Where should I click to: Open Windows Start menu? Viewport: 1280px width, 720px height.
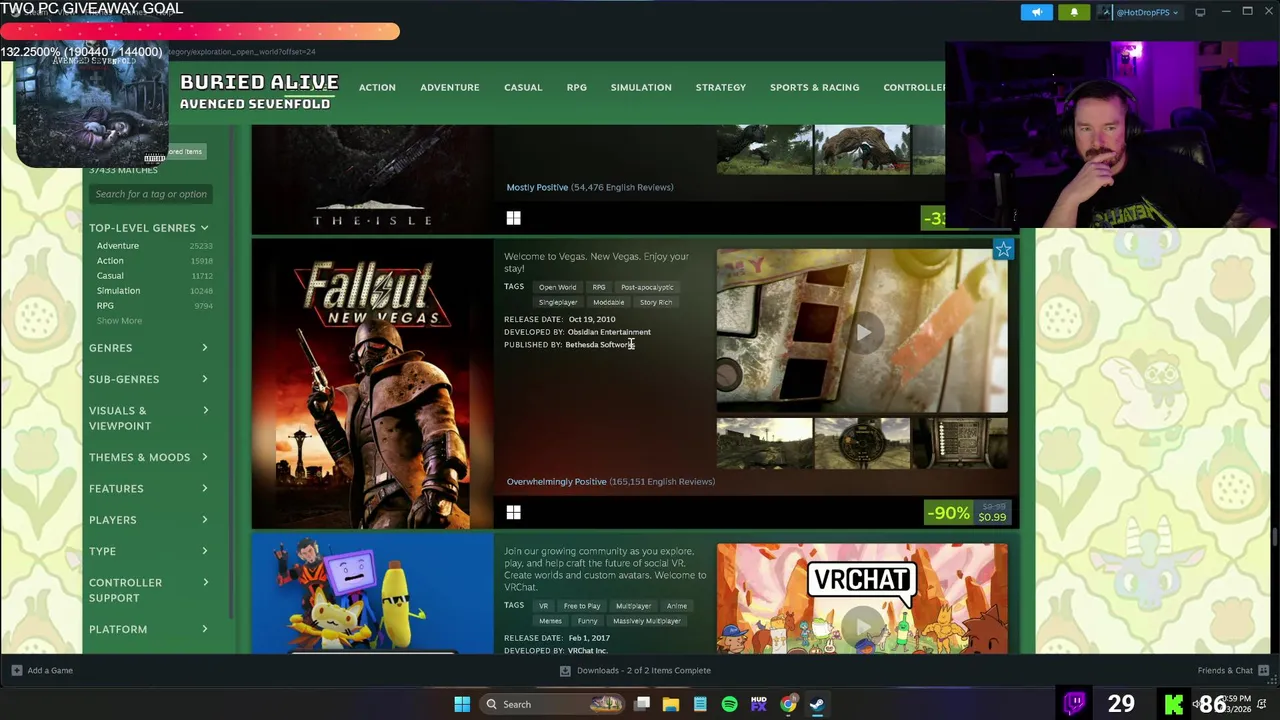click(462, 704)
